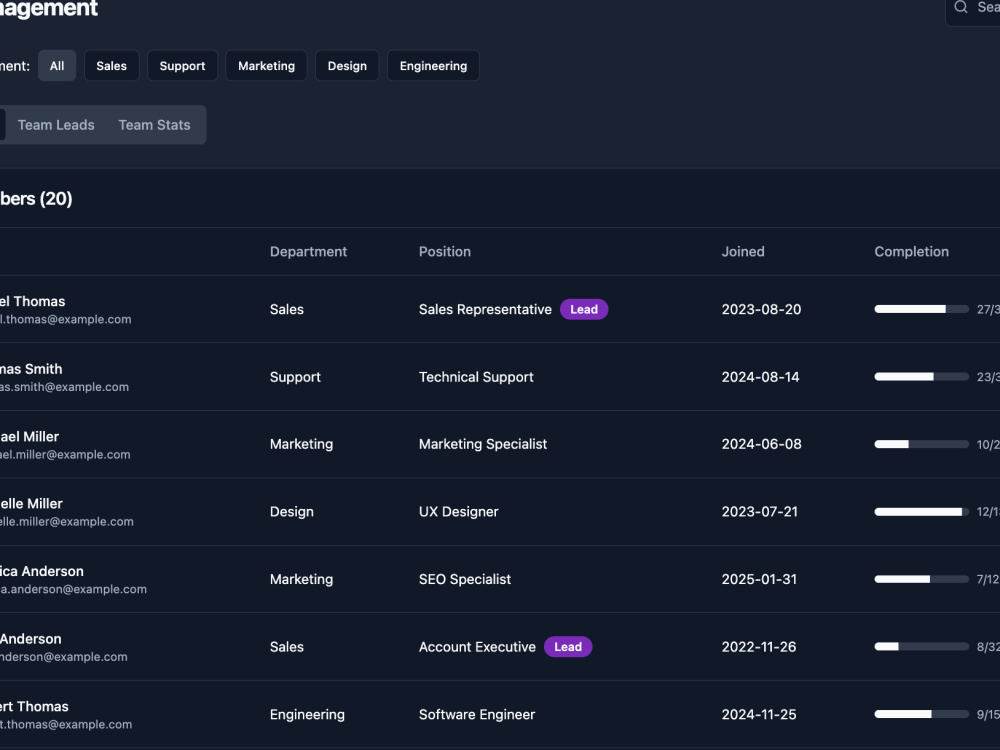The width and height of the screenshot is (1000, 750).
Task: Click joined date 2024-11-25
Action: (x=759, y=714)
